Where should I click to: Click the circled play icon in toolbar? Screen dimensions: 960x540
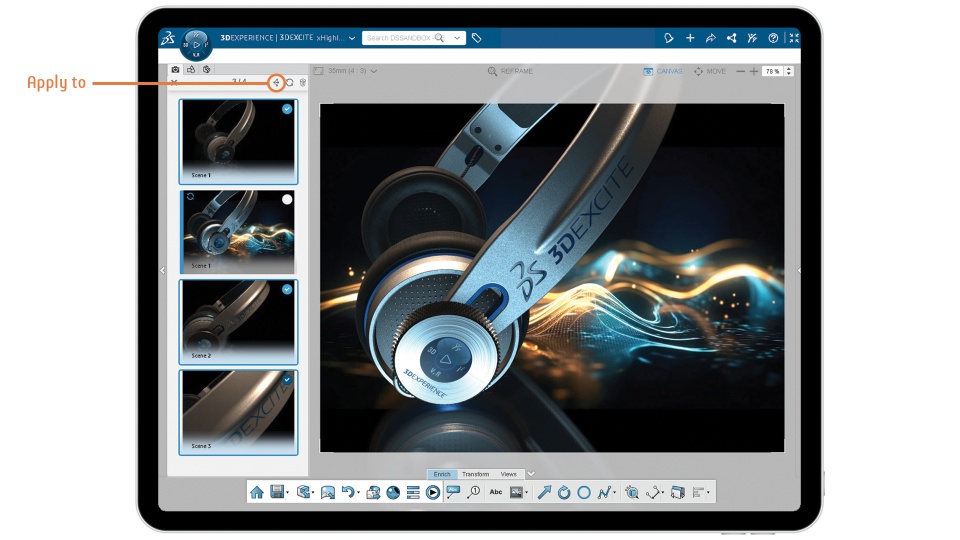point(433,492)
